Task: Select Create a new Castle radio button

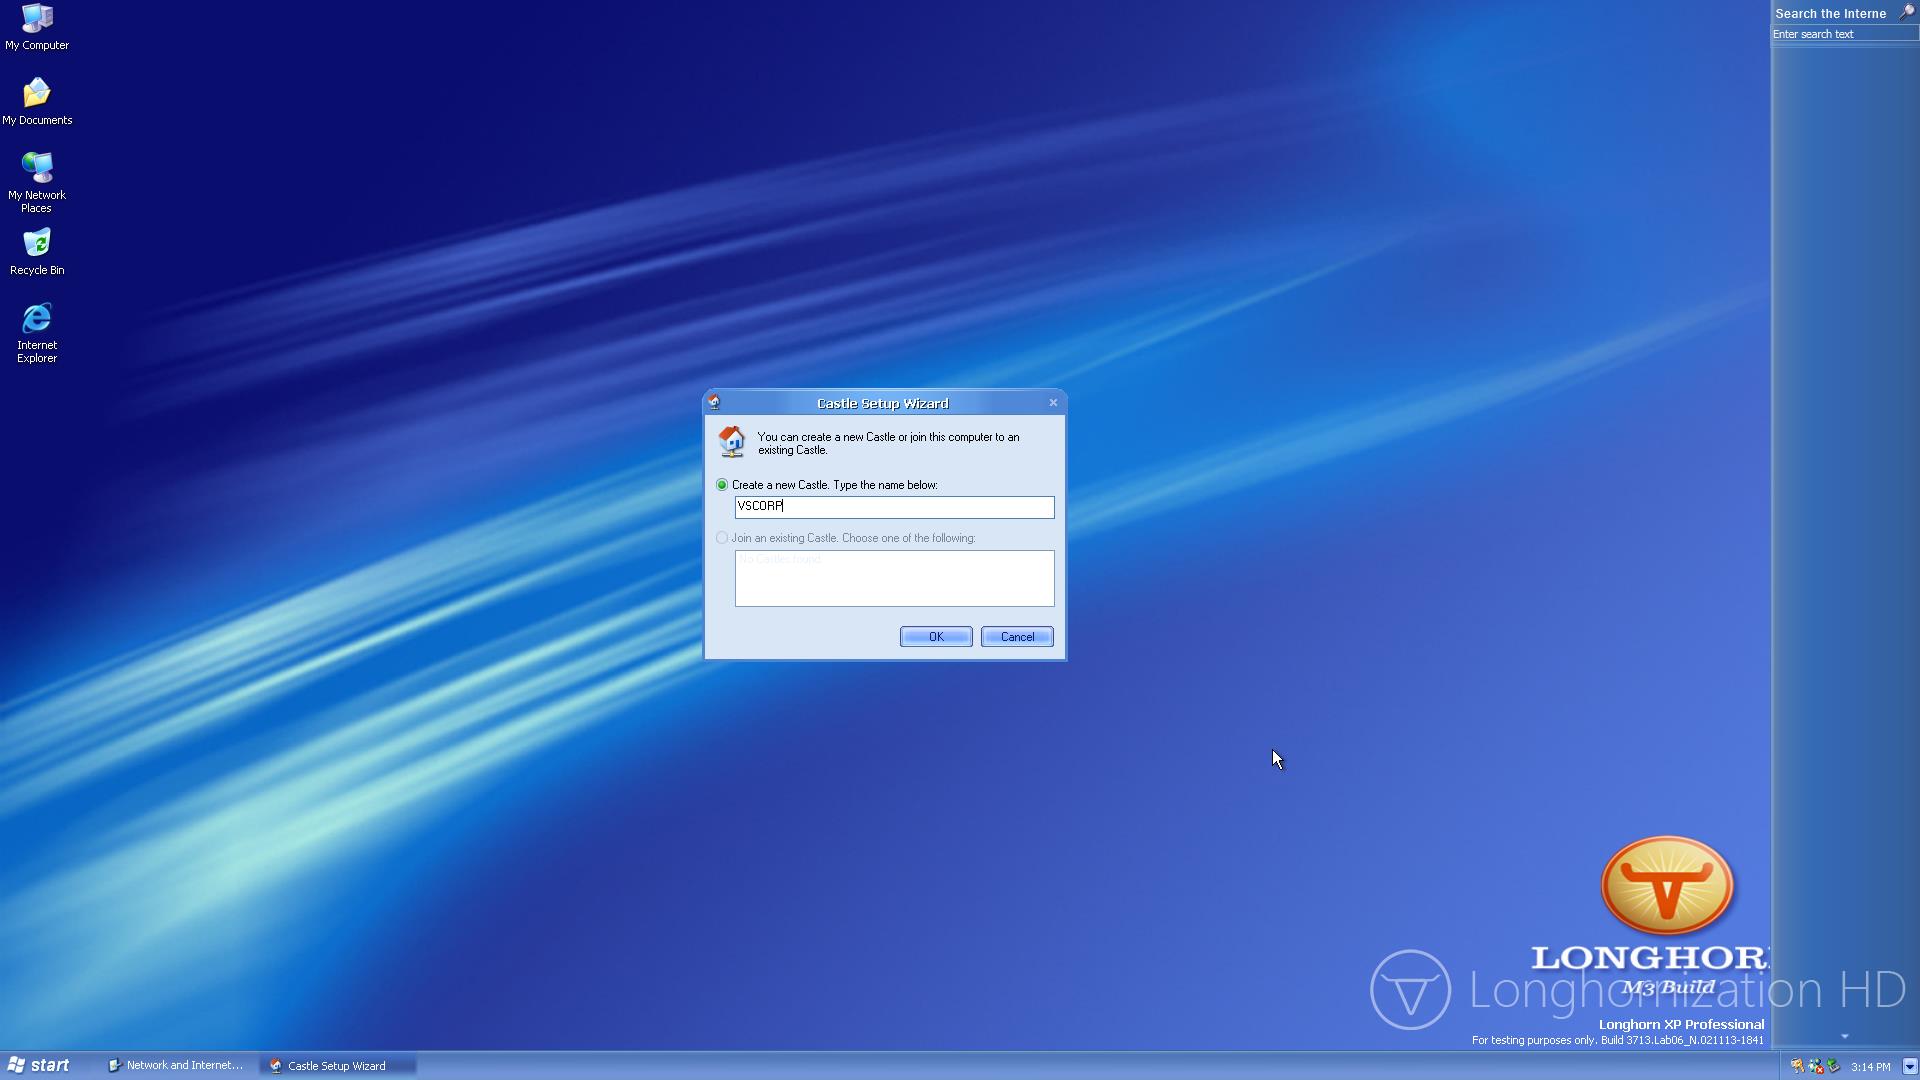Action: (722, 485)
